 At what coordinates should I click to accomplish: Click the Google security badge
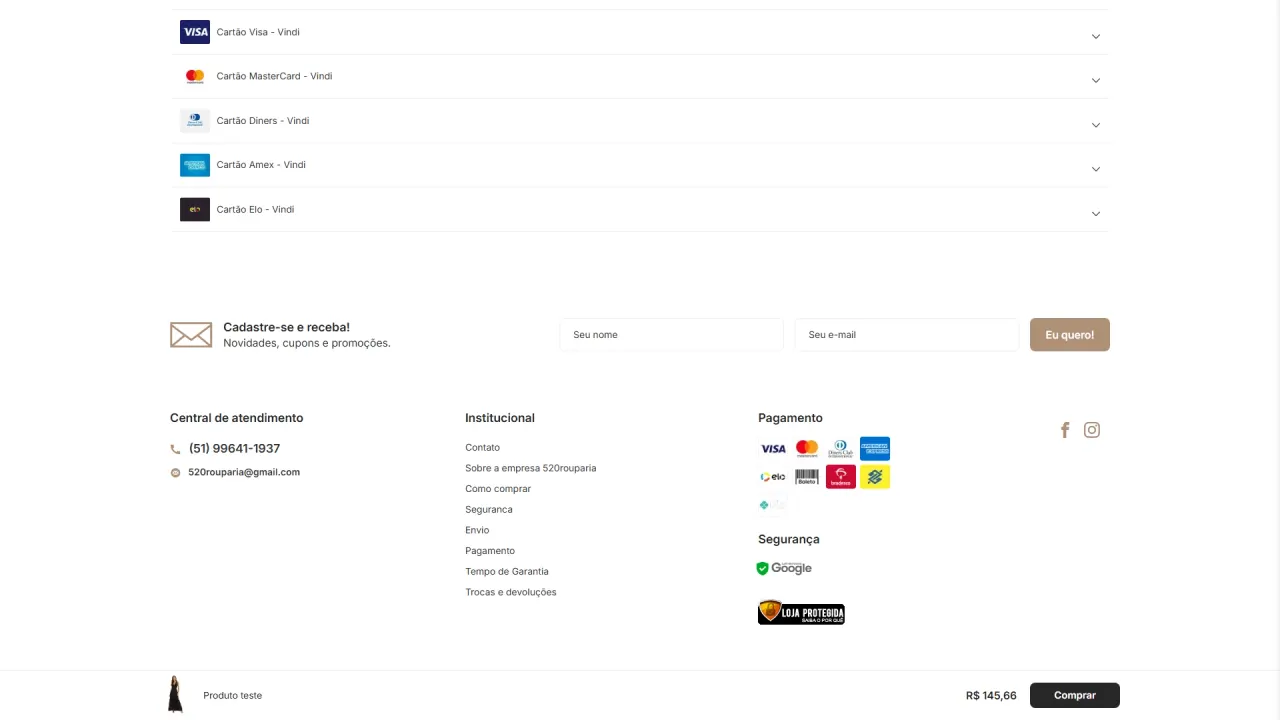(x=784, y=568)
